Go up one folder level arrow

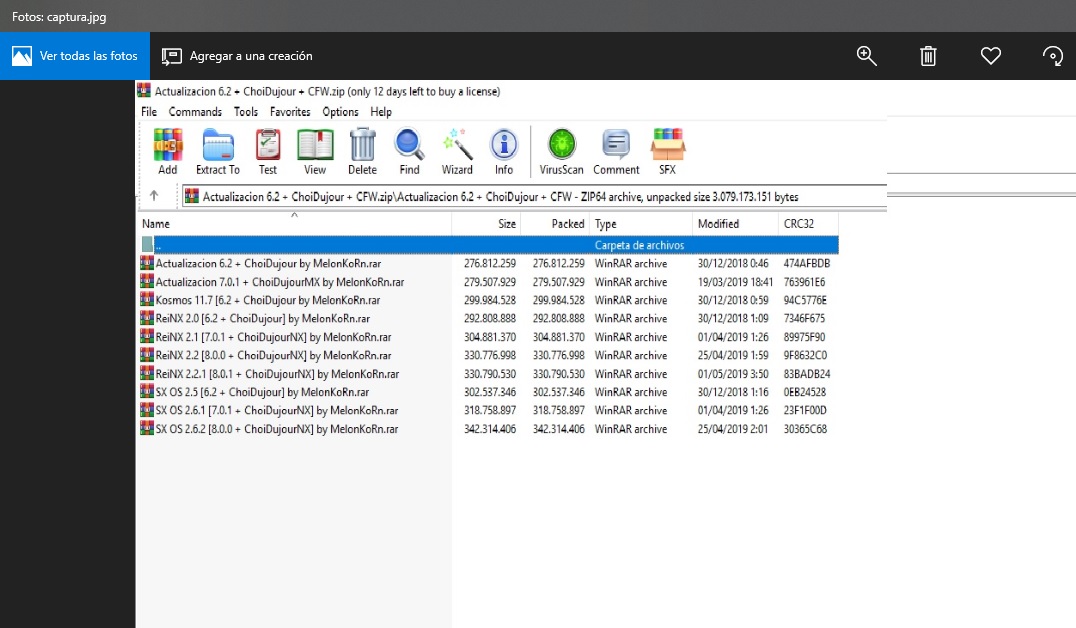coord(154,196)
